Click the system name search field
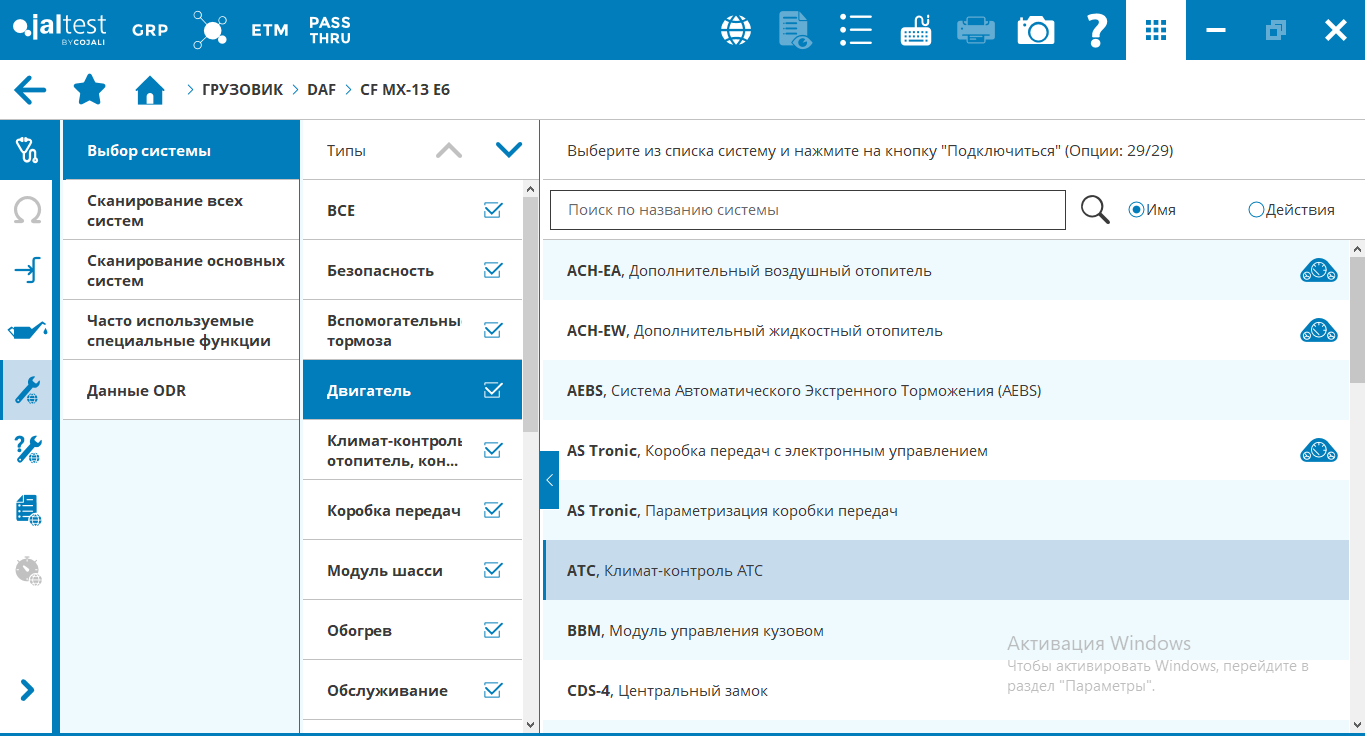Screen dimensions: 1365x736 [x=807, y=210]
